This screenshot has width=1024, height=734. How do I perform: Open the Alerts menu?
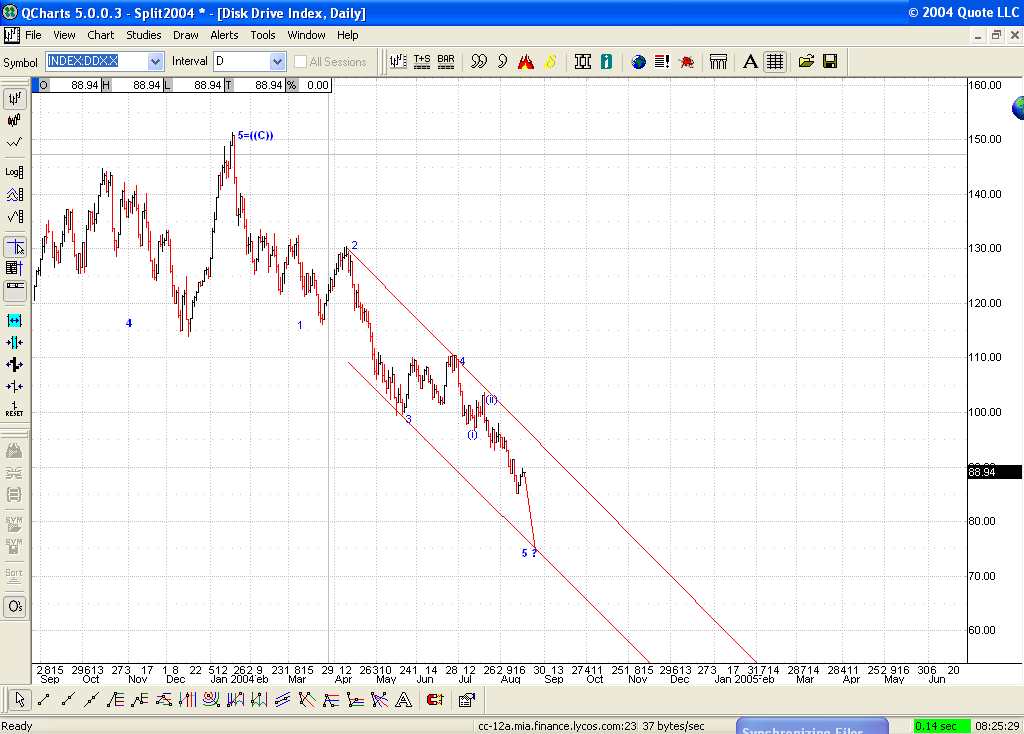pyautogui.click(x=224, y=35)
